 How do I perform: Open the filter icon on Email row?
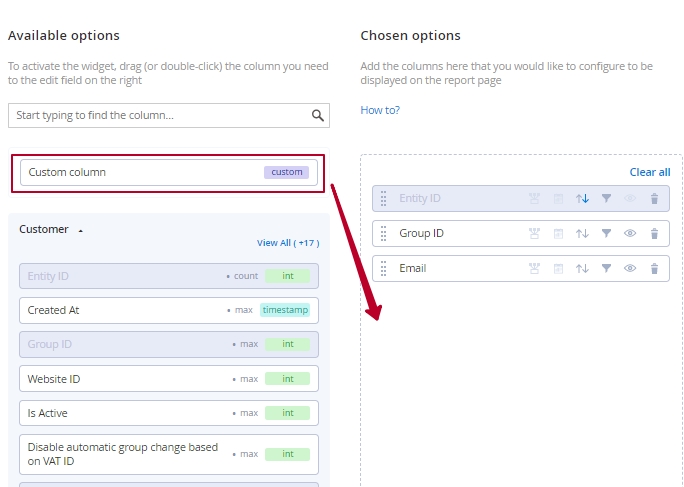click(606, 268)
